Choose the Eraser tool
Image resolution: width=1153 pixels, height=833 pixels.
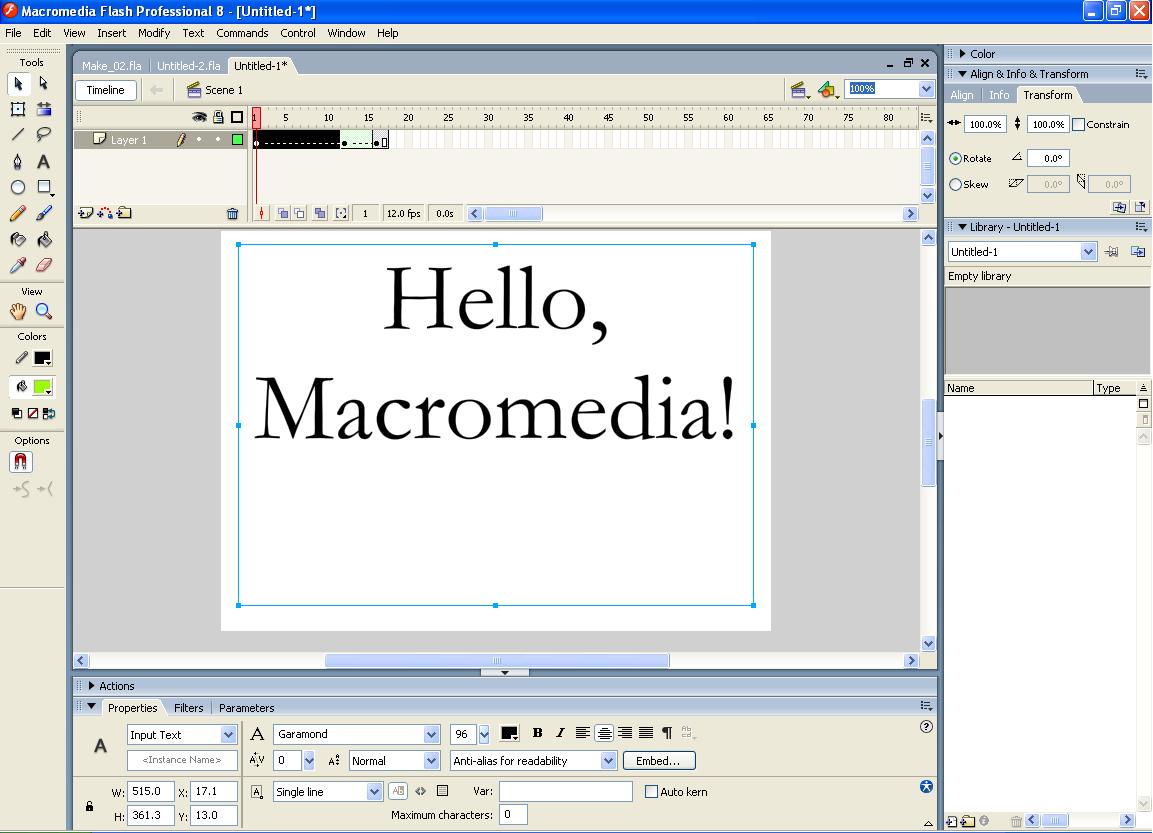(44, 266)
